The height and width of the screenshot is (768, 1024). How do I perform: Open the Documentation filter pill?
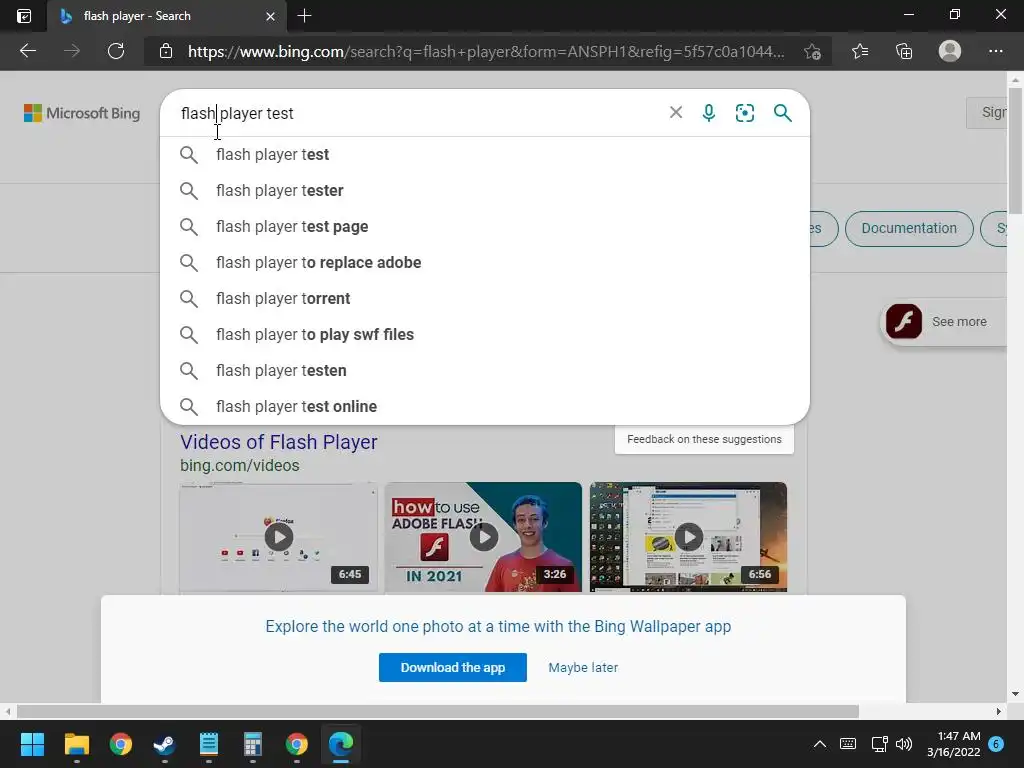908,229
